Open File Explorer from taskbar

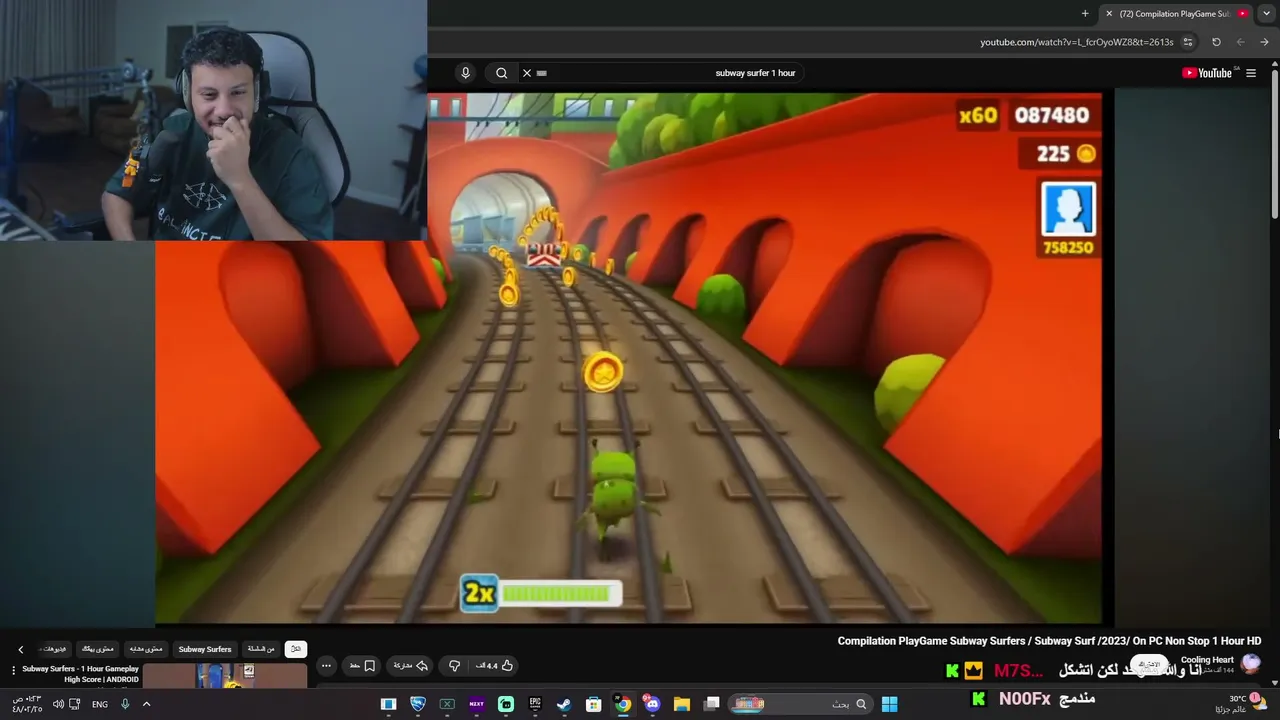(x=682, y=704)
